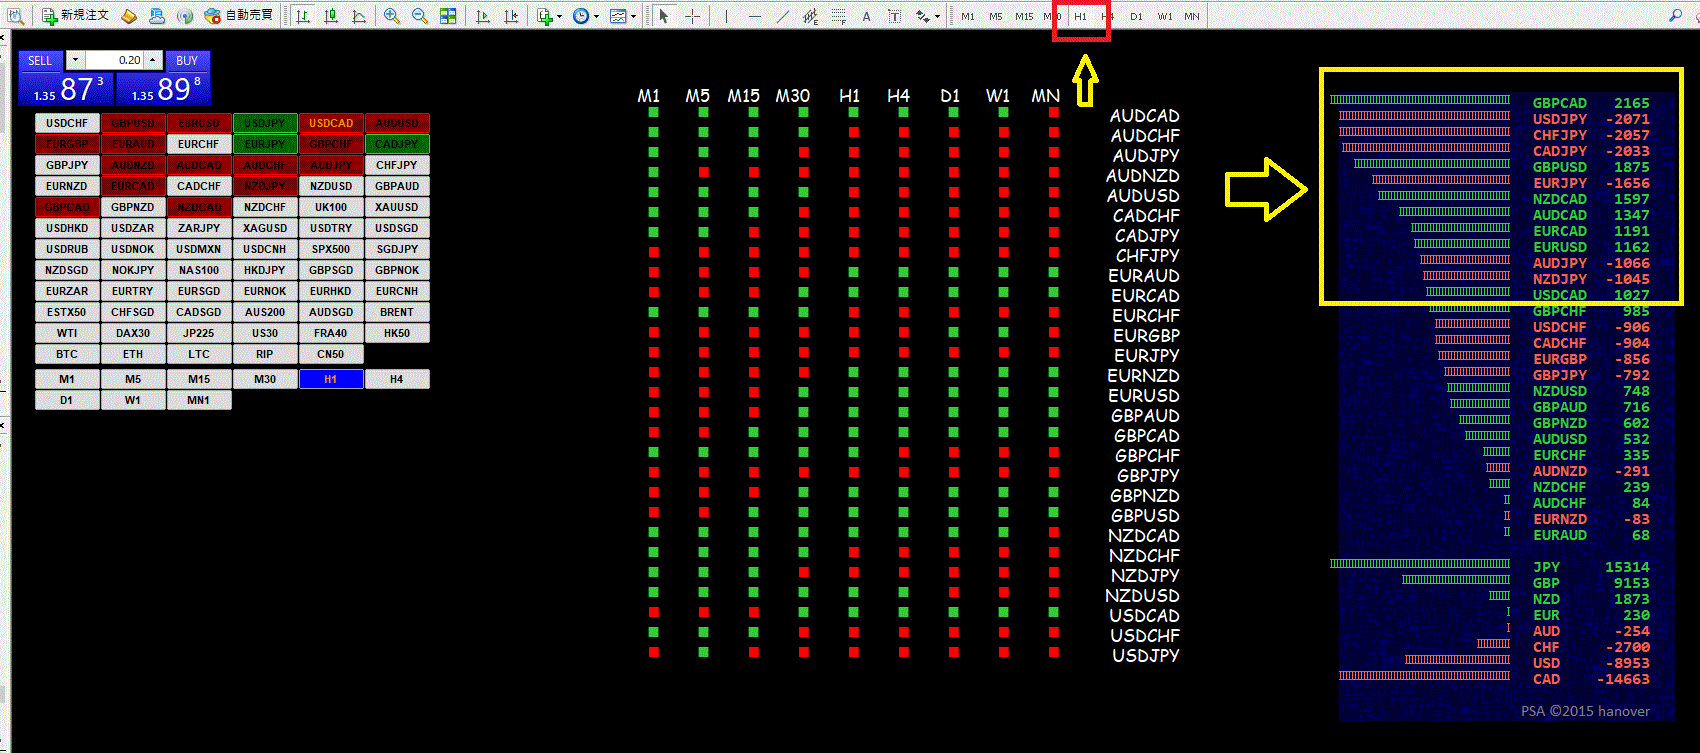Image resolution: width=1700 pixels, height=753 pixels.
Task: Increase lot size with the up arrow
Action: click(x=153, y=60)
